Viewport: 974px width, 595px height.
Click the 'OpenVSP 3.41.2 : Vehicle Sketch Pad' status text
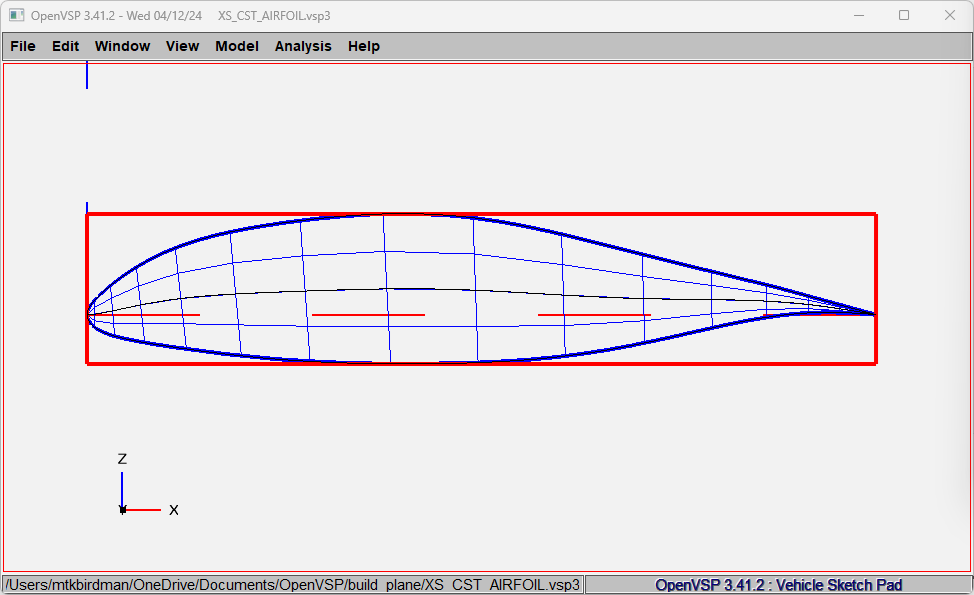(778, 585)
